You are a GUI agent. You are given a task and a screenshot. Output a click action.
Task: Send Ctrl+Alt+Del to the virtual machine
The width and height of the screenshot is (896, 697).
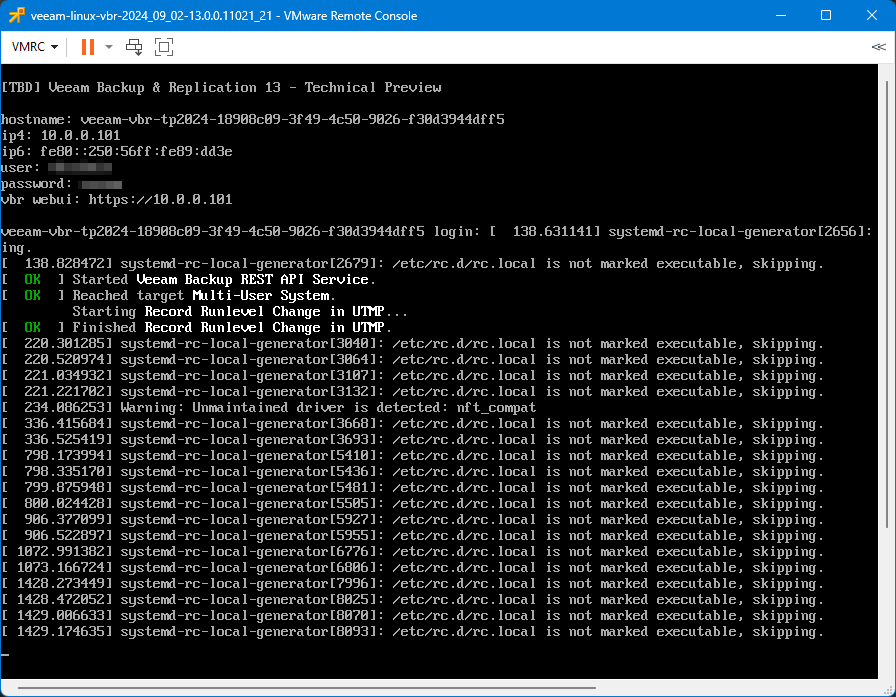click(x=134, y=47)
